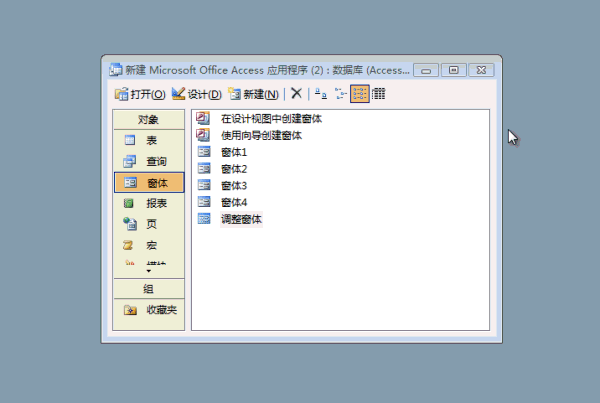Select 查询 queries object type

pyautogui.click(x=149, y=162)
